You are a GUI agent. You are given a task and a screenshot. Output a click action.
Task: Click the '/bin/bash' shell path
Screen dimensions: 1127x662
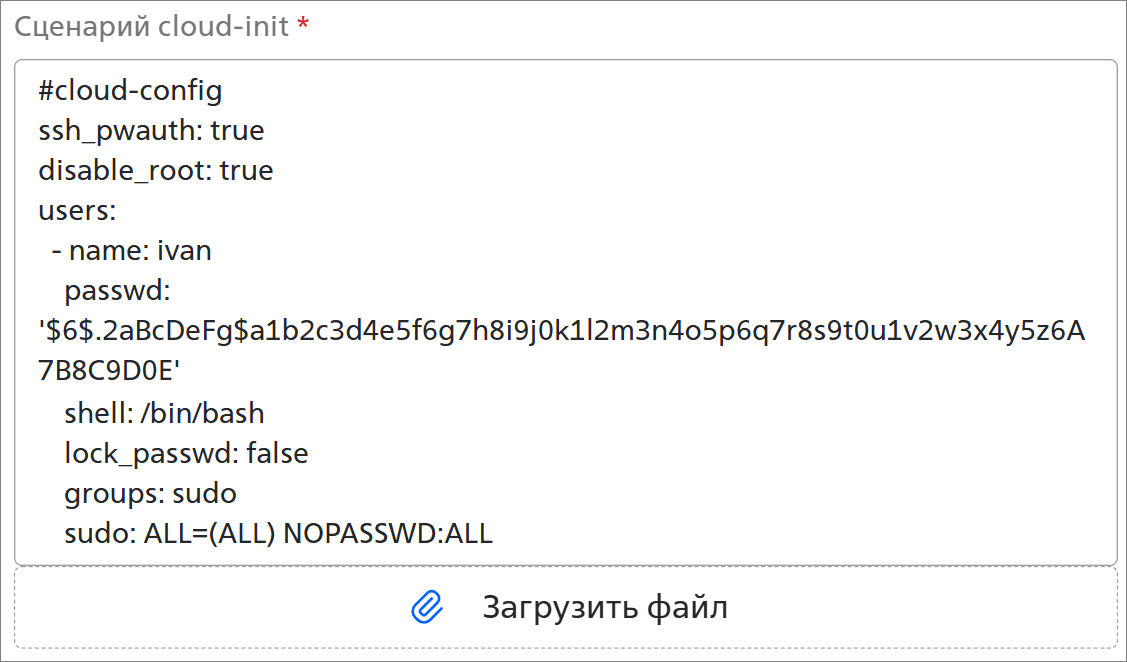[203, 413]
